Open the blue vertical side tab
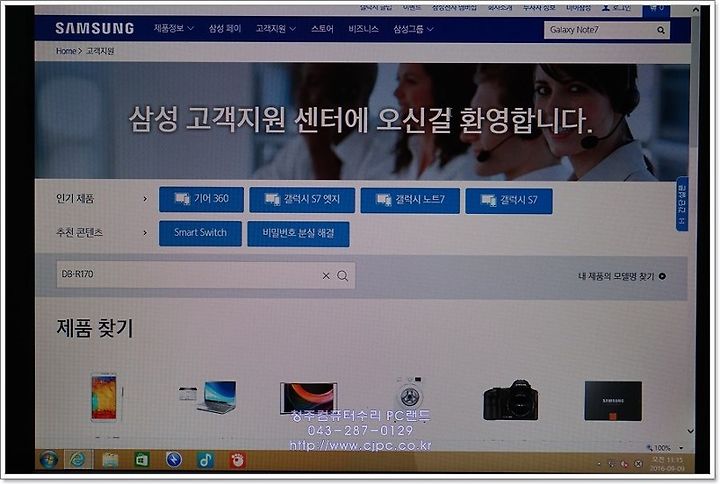This screenshot has height=484, width=720. click(682, 204)
